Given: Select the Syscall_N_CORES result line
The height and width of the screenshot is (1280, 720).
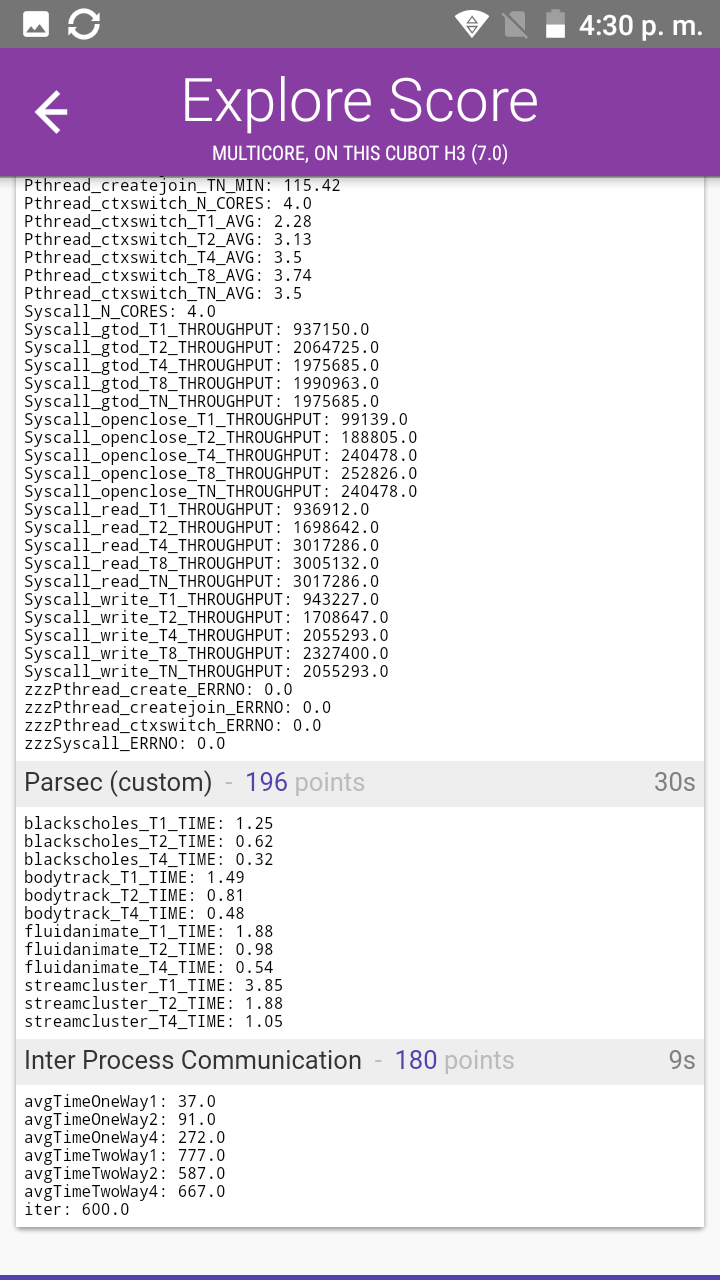Looking at the screenshot, I should point(120,311).
